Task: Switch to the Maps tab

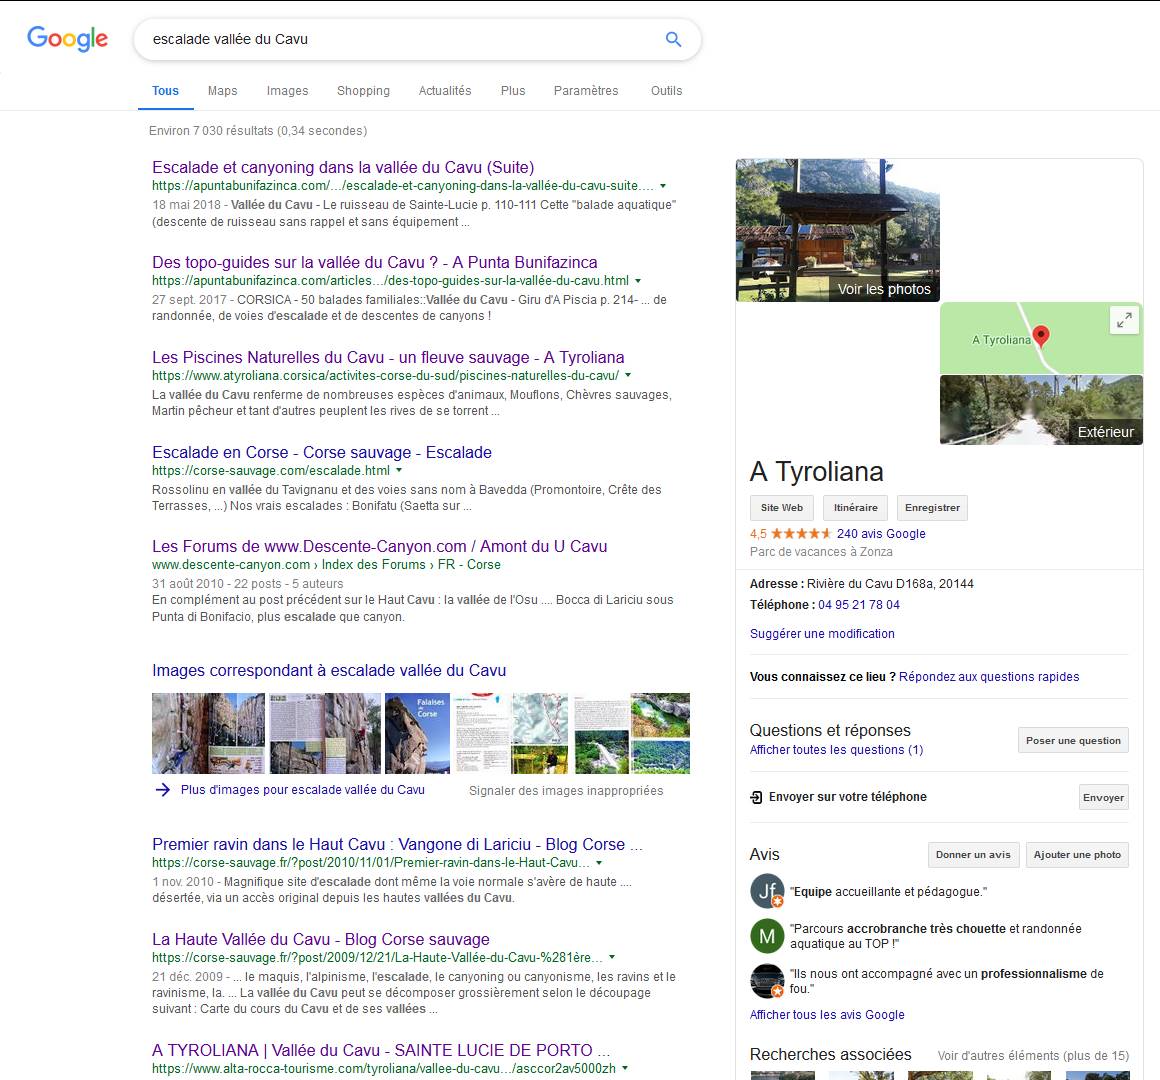Action: (x=223, y=91)
